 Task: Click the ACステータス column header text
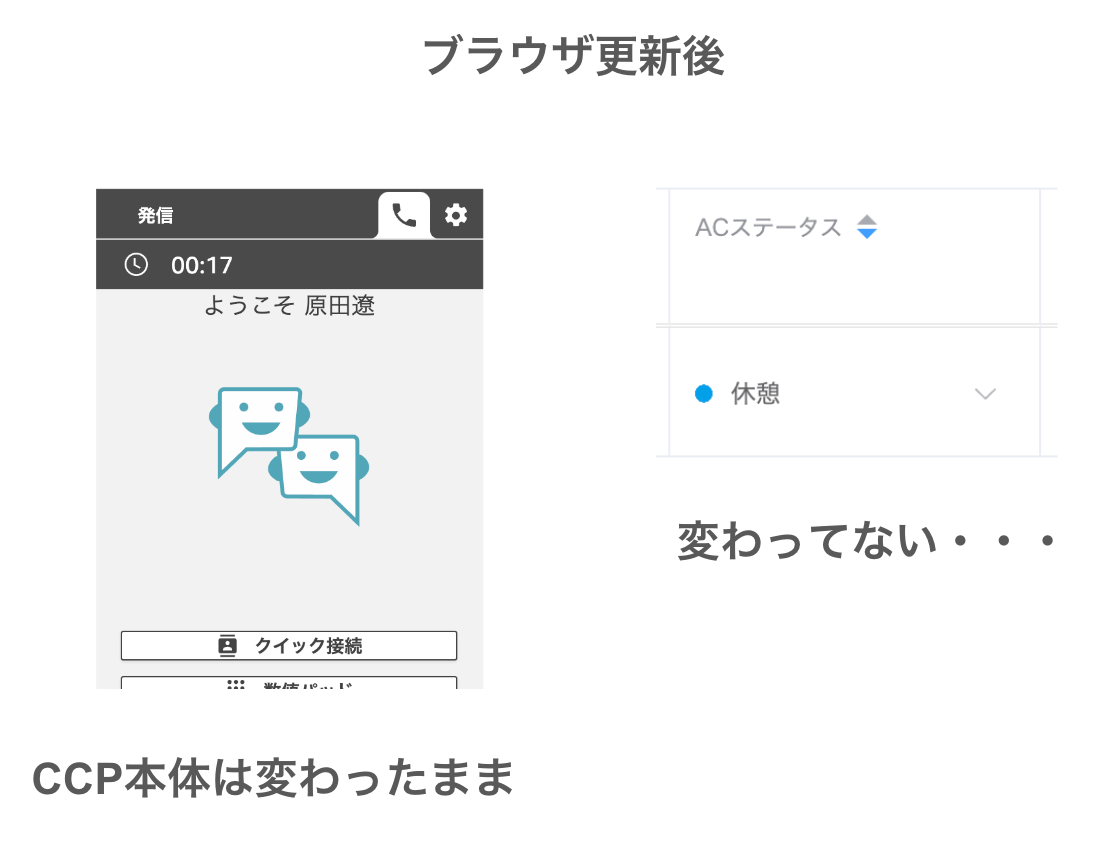[x=768, y=228]
